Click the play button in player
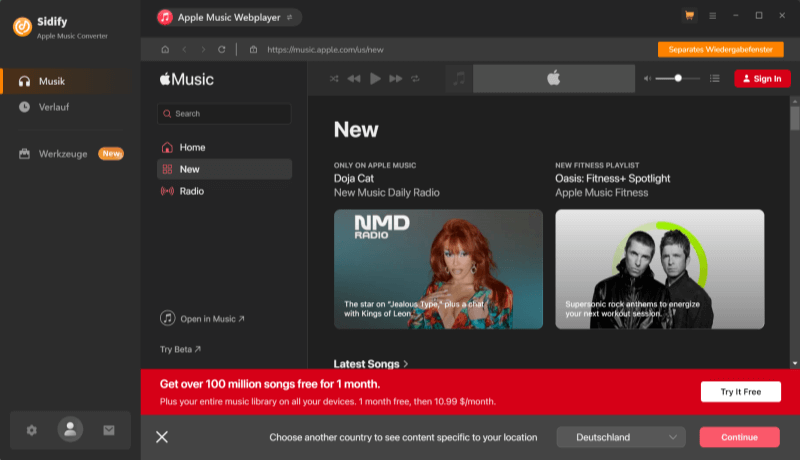800x460 pixels. 375,79
